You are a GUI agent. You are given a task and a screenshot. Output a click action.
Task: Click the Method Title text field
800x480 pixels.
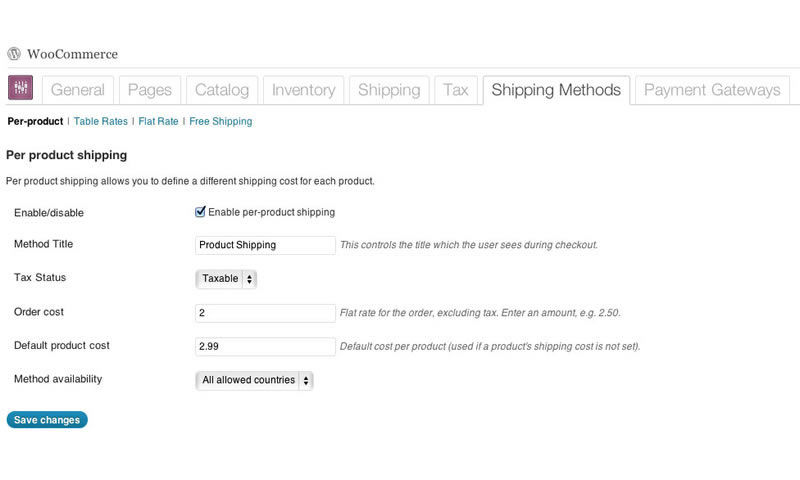(x=265, y=245)
